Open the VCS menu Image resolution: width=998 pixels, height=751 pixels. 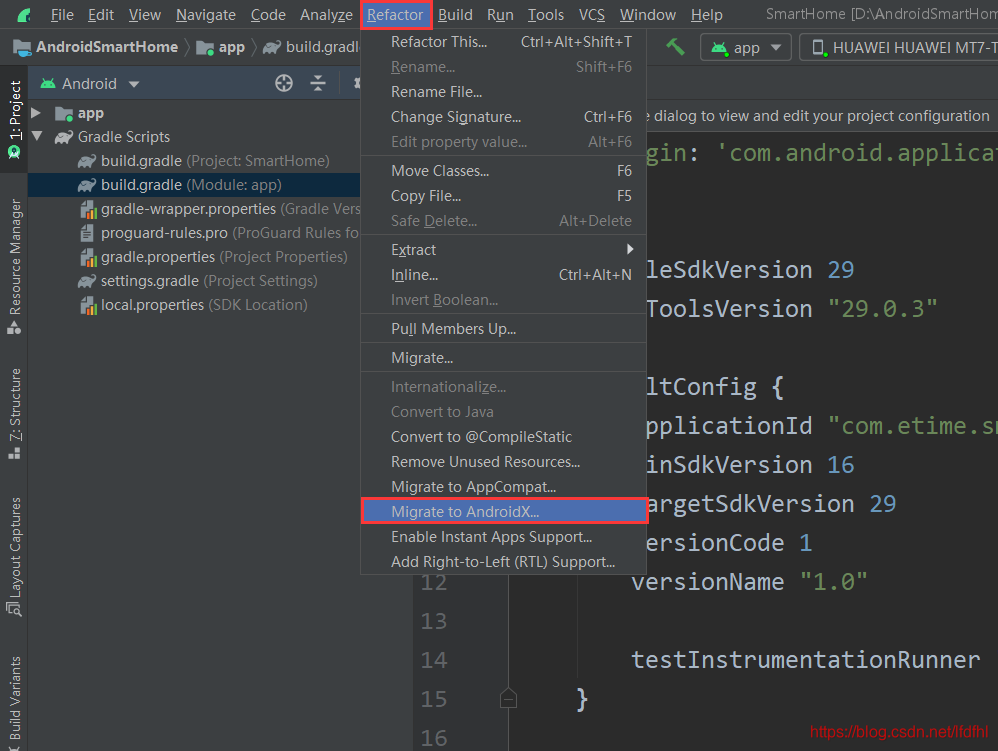pyautogui.click(x=591, y=15)
